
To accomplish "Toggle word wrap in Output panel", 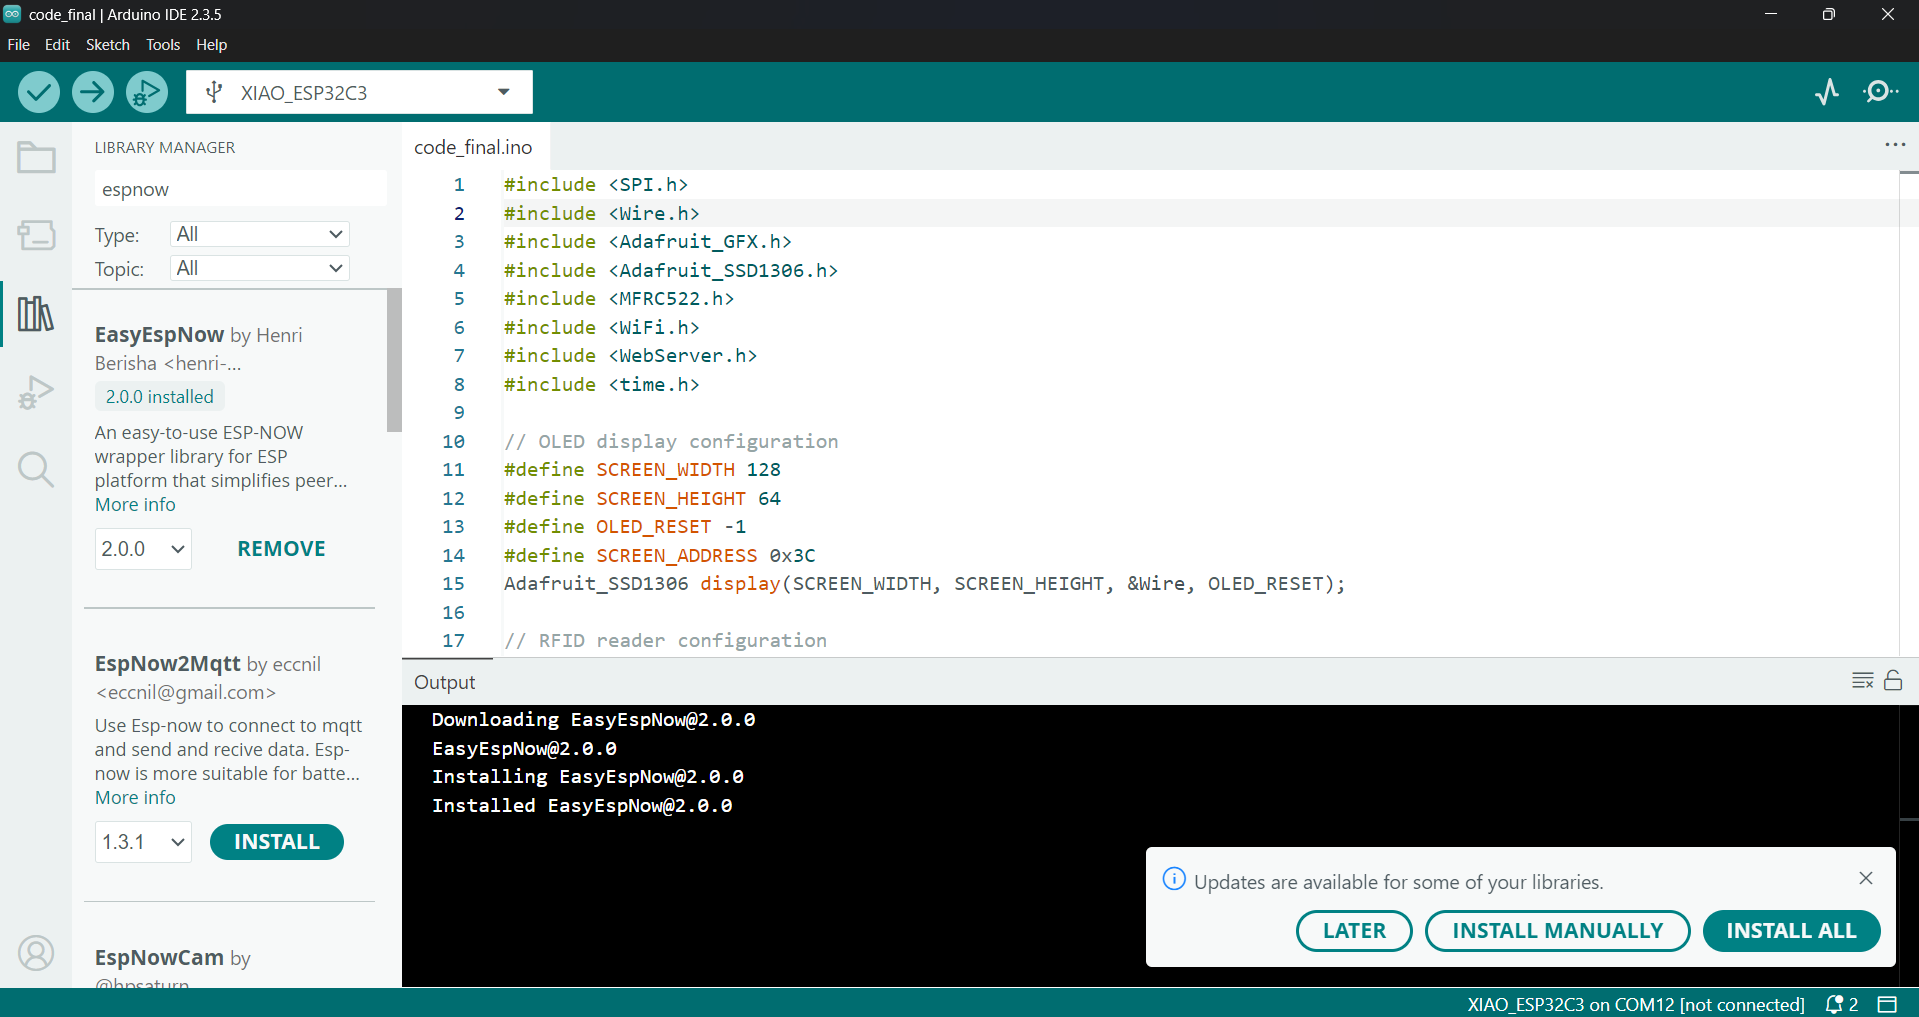I will (1862, 681).
